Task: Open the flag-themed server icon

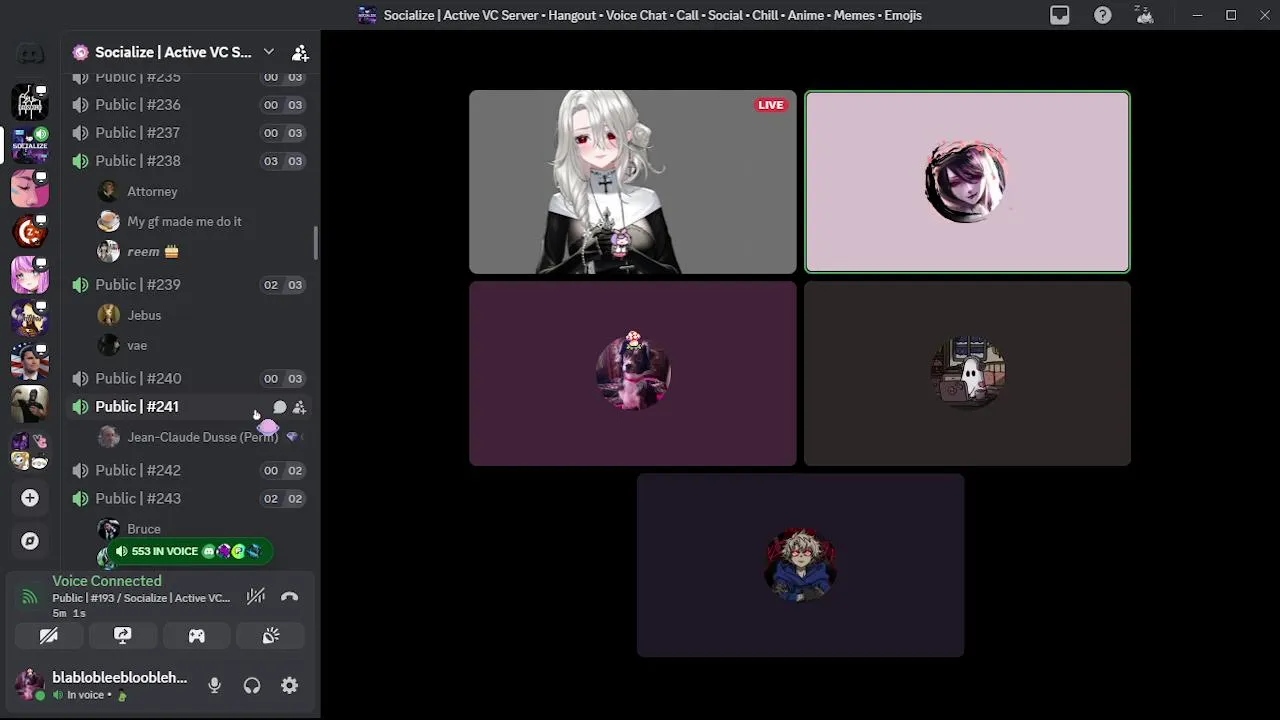Action: point(30,361)
